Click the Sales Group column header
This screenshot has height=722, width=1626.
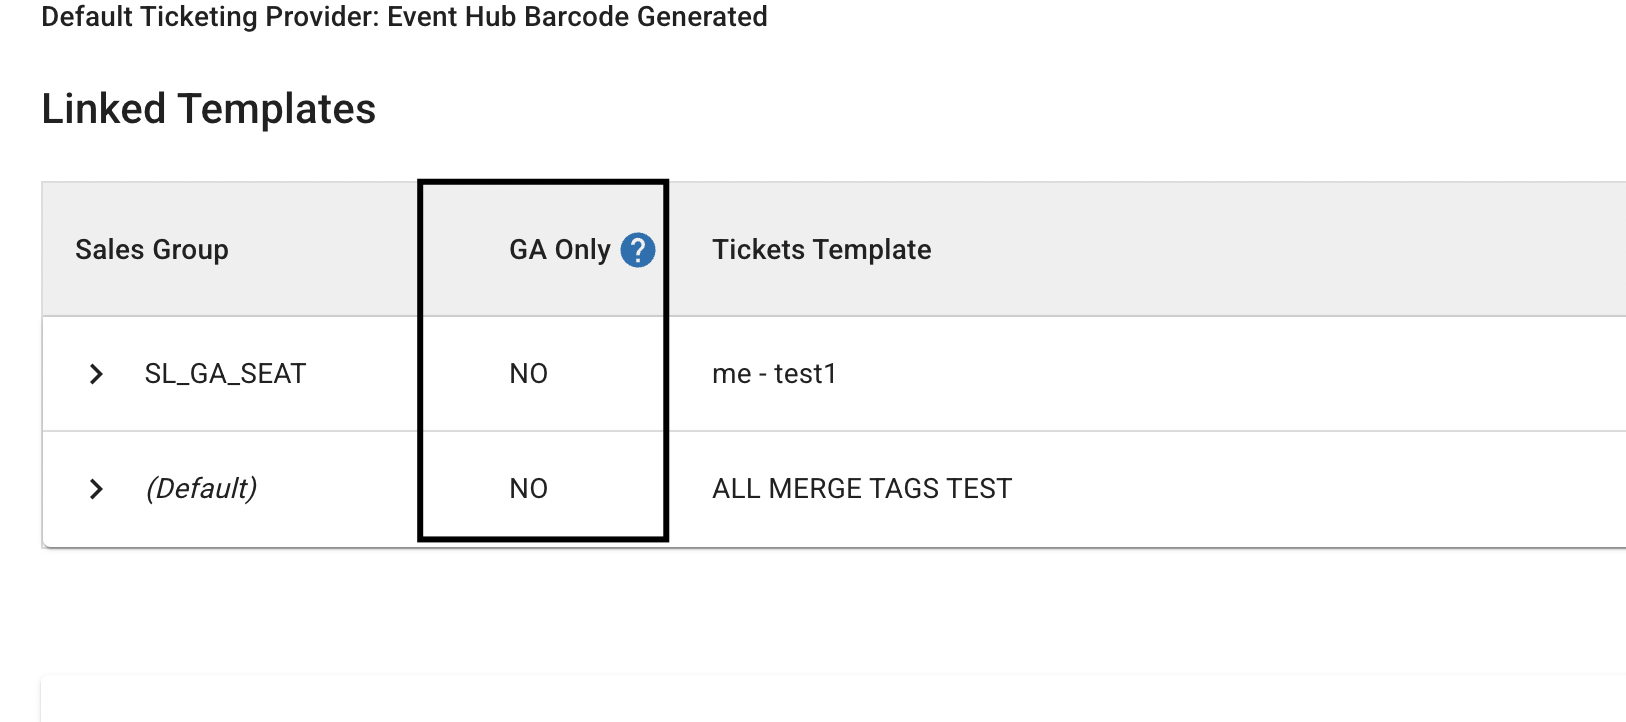152,250
